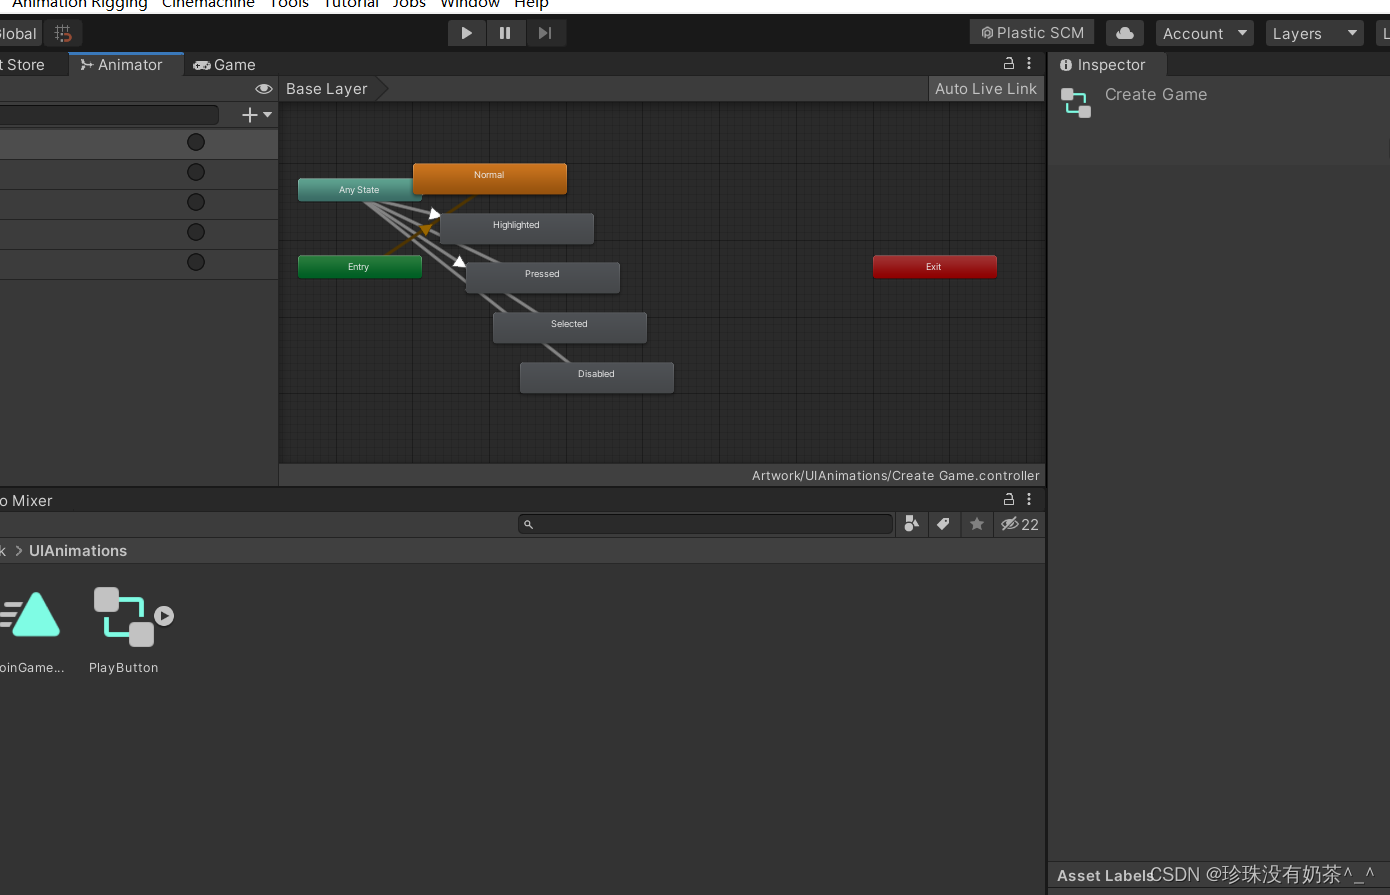The image size is (1390, 895).
Task: Select the Base Layer breadcrumb
Action: (x=327, y=89)
